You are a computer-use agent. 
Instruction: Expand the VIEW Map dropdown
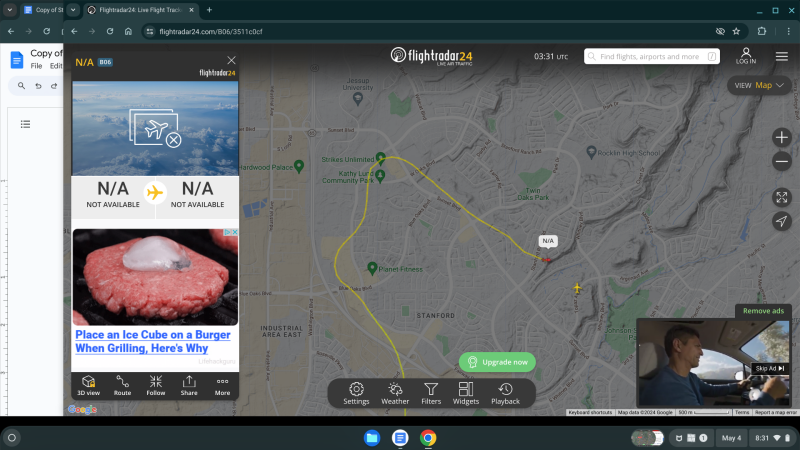(759, 85)
